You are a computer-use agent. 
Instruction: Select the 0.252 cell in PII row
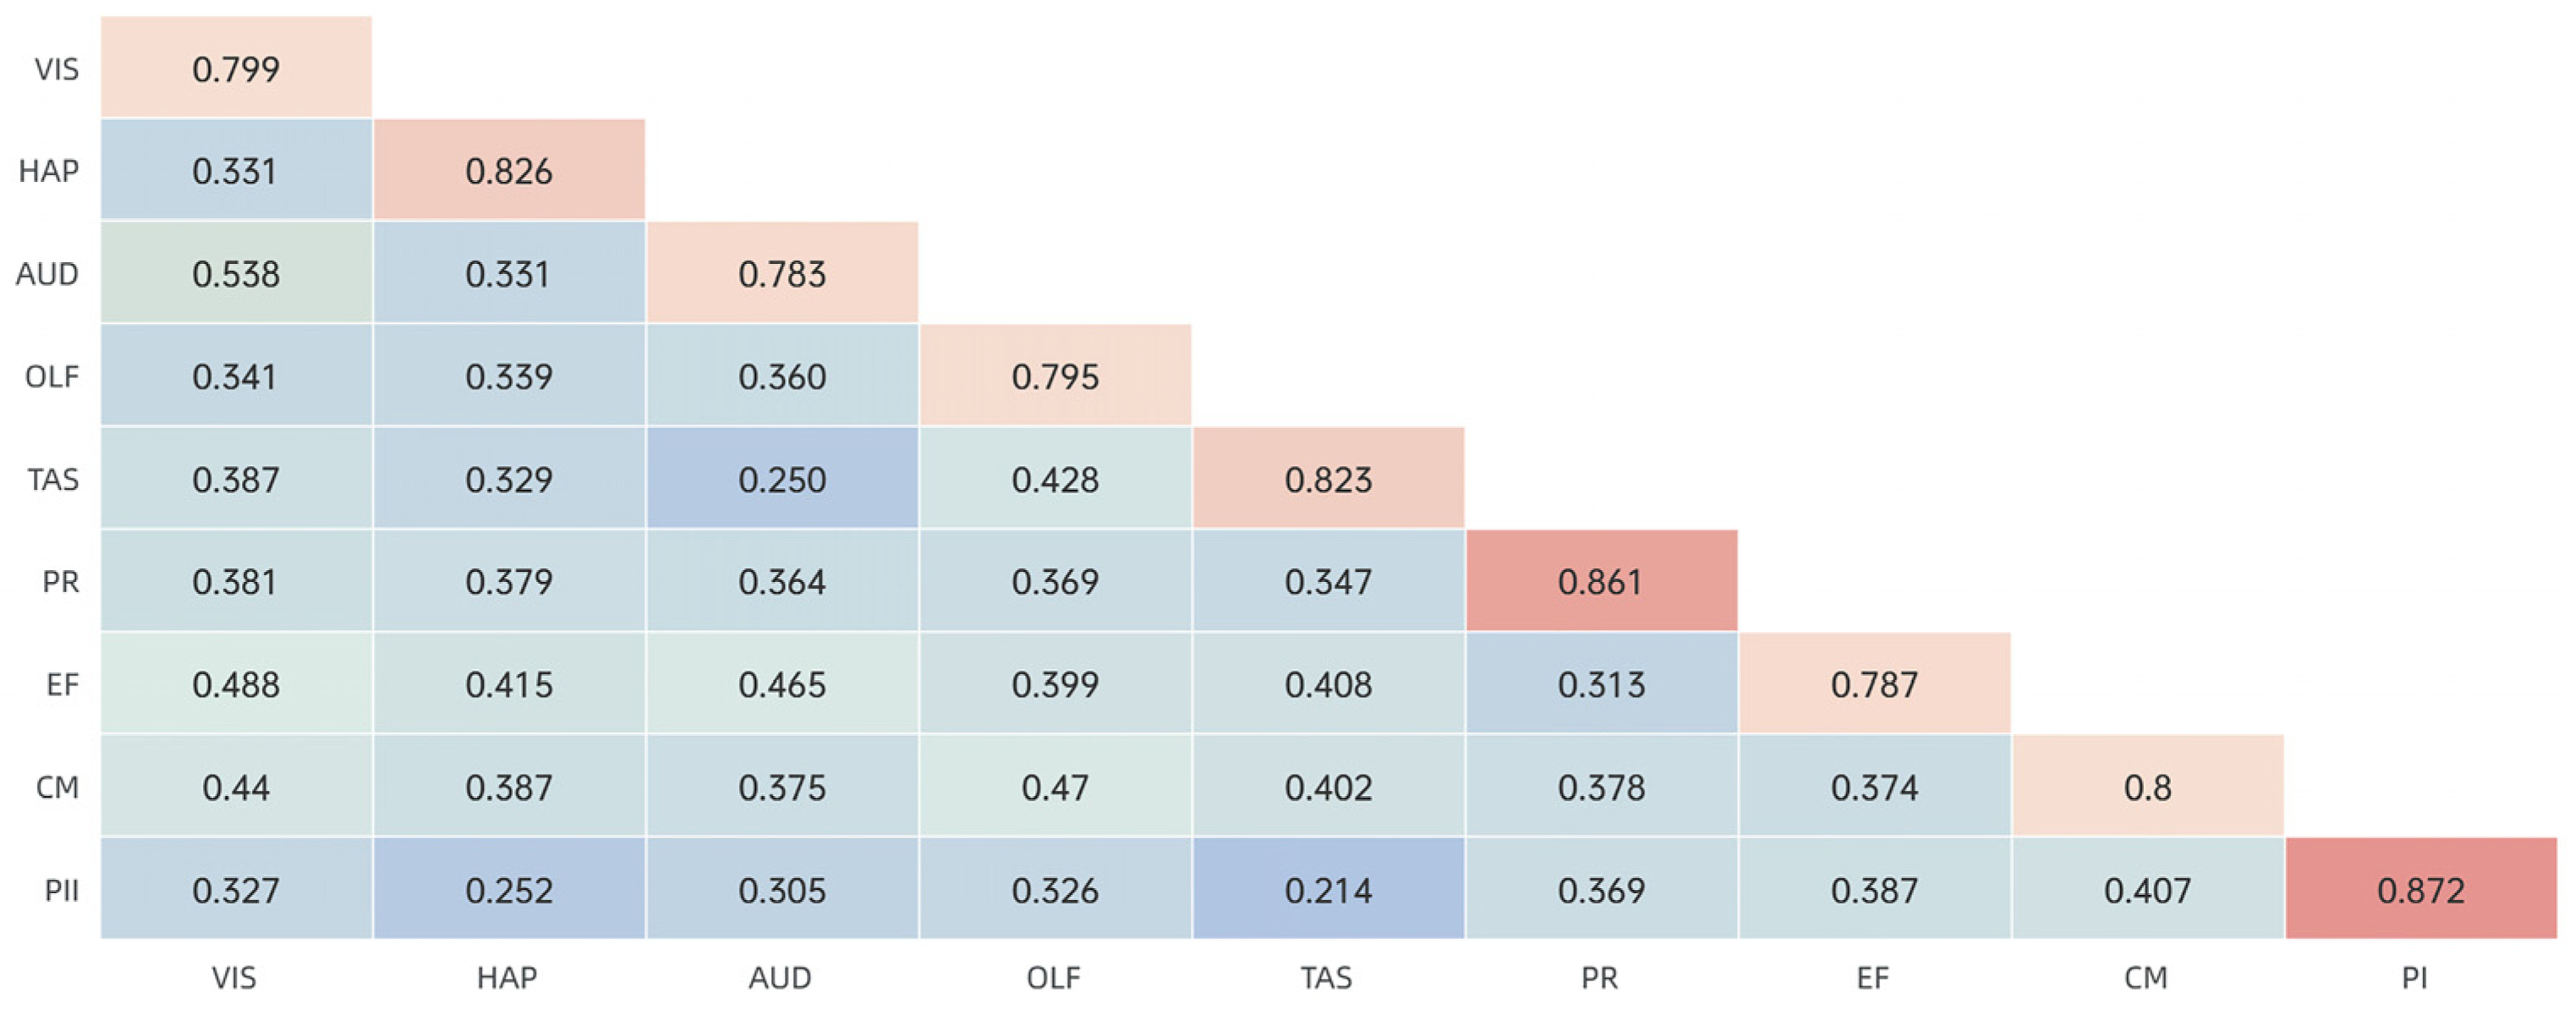click(x=509, y=889)
